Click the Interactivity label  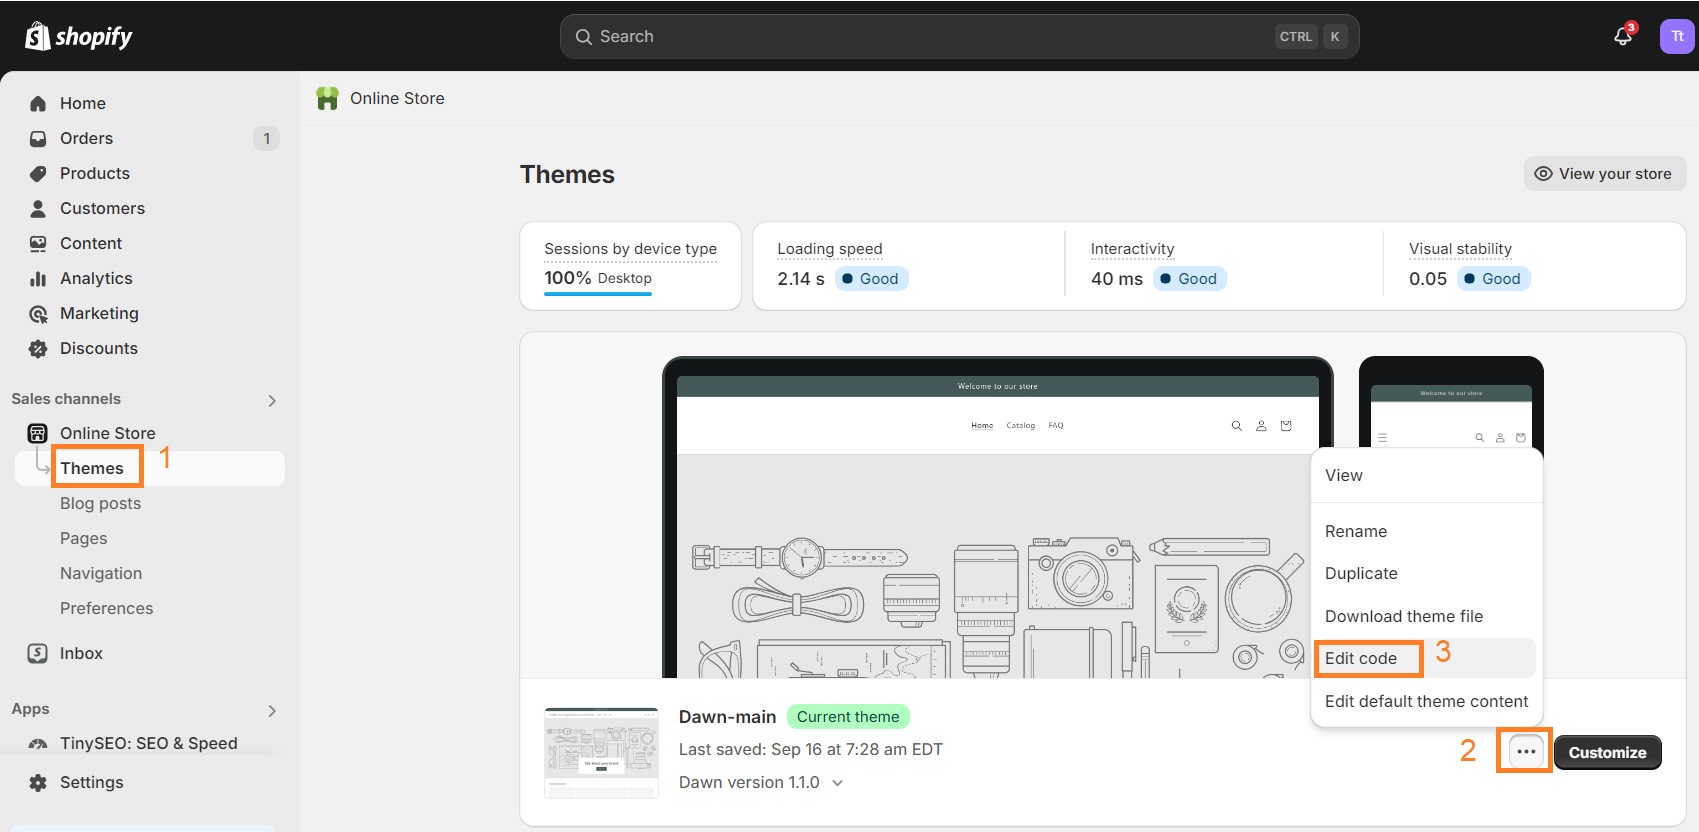1132,249
